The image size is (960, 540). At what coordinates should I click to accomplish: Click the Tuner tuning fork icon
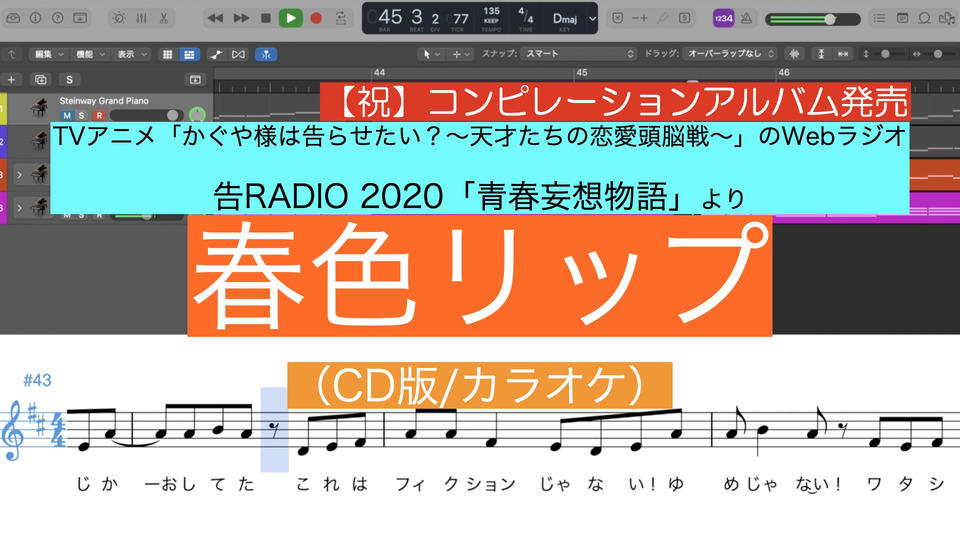(x=662, y=18)
